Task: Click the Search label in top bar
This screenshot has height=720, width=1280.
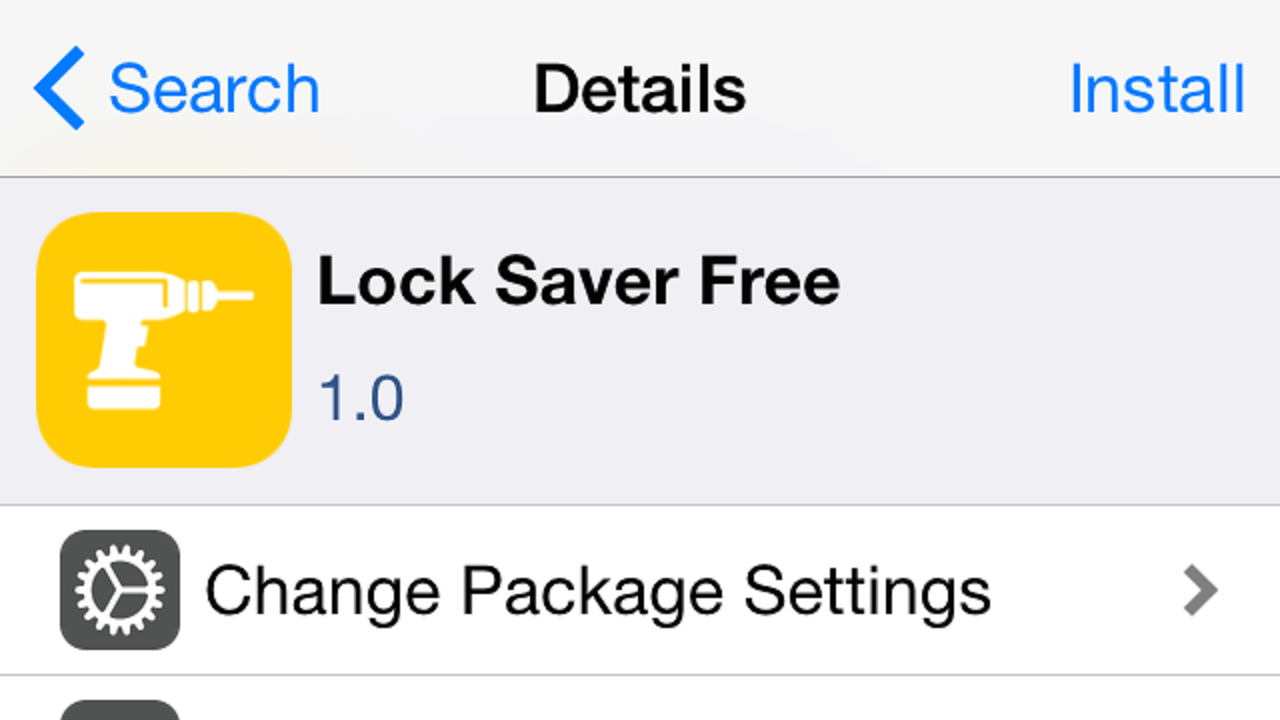Action: click(x=214, y=89)
